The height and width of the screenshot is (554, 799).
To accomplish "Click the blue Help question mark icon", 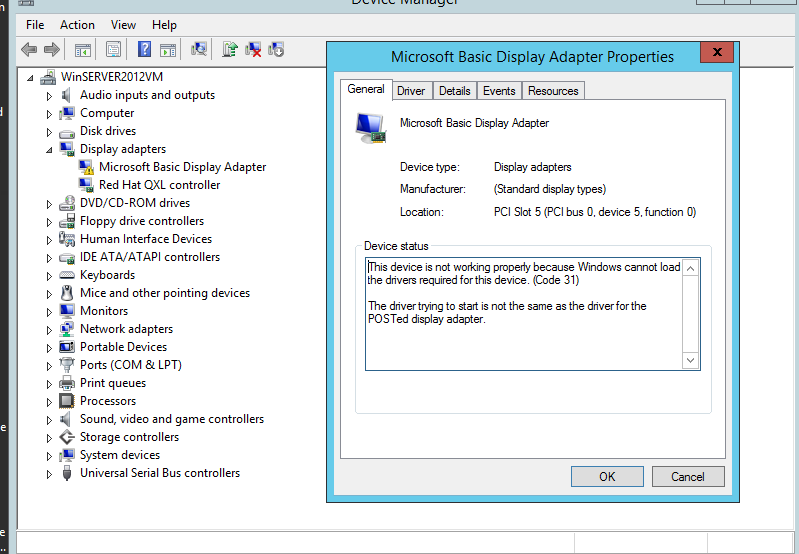I will [x=145, y=49].
